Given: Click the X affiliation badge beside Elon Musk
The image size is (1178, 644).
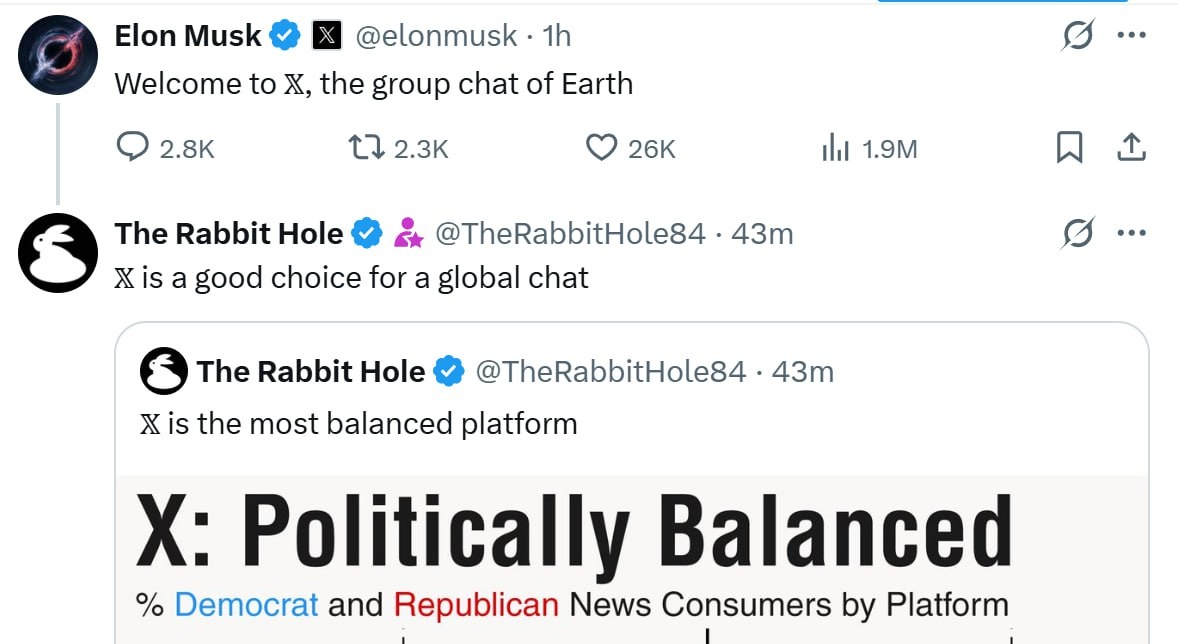Looking at the screenshot, I should (x=329, y=34).
